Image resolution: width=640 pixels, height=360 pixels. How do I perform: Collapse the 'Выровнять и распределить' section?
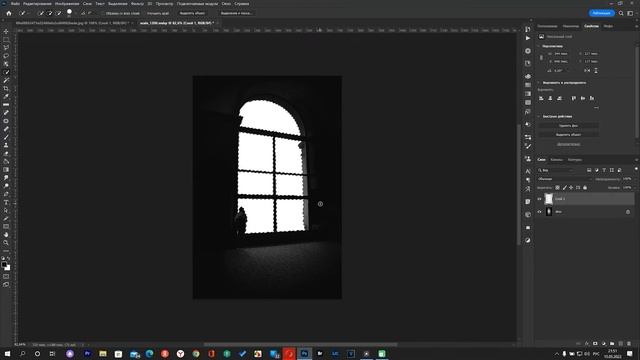pos(539,82)
